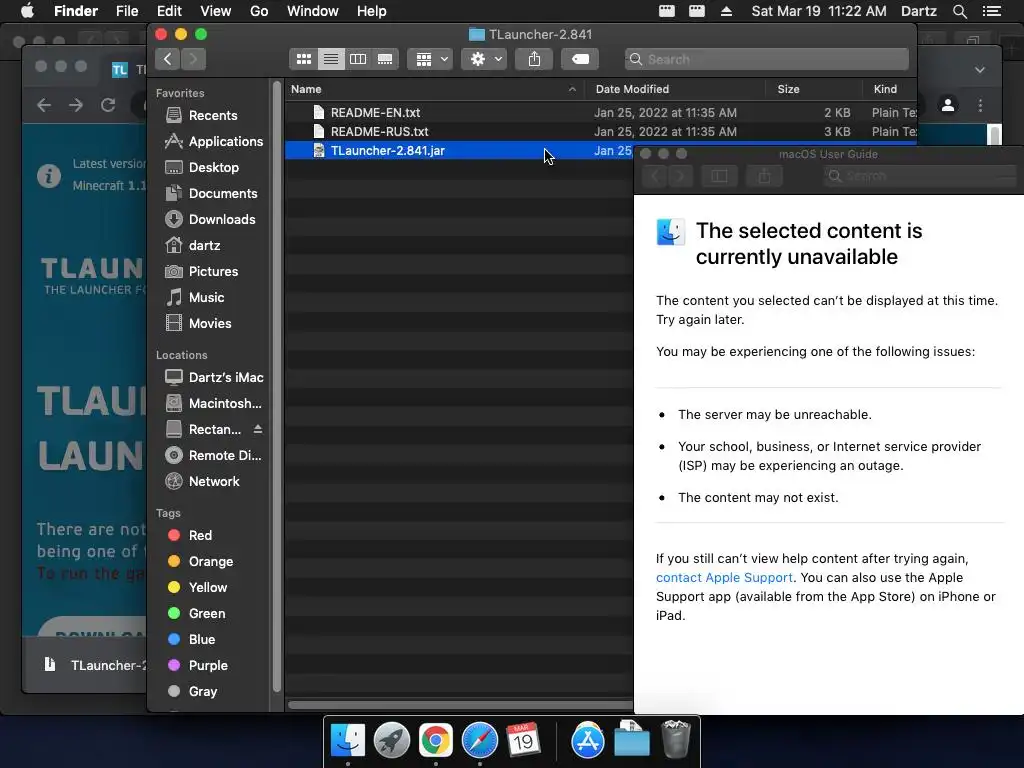
Task: Open Notification Center in the menu bar
Action: coord(992,11)
